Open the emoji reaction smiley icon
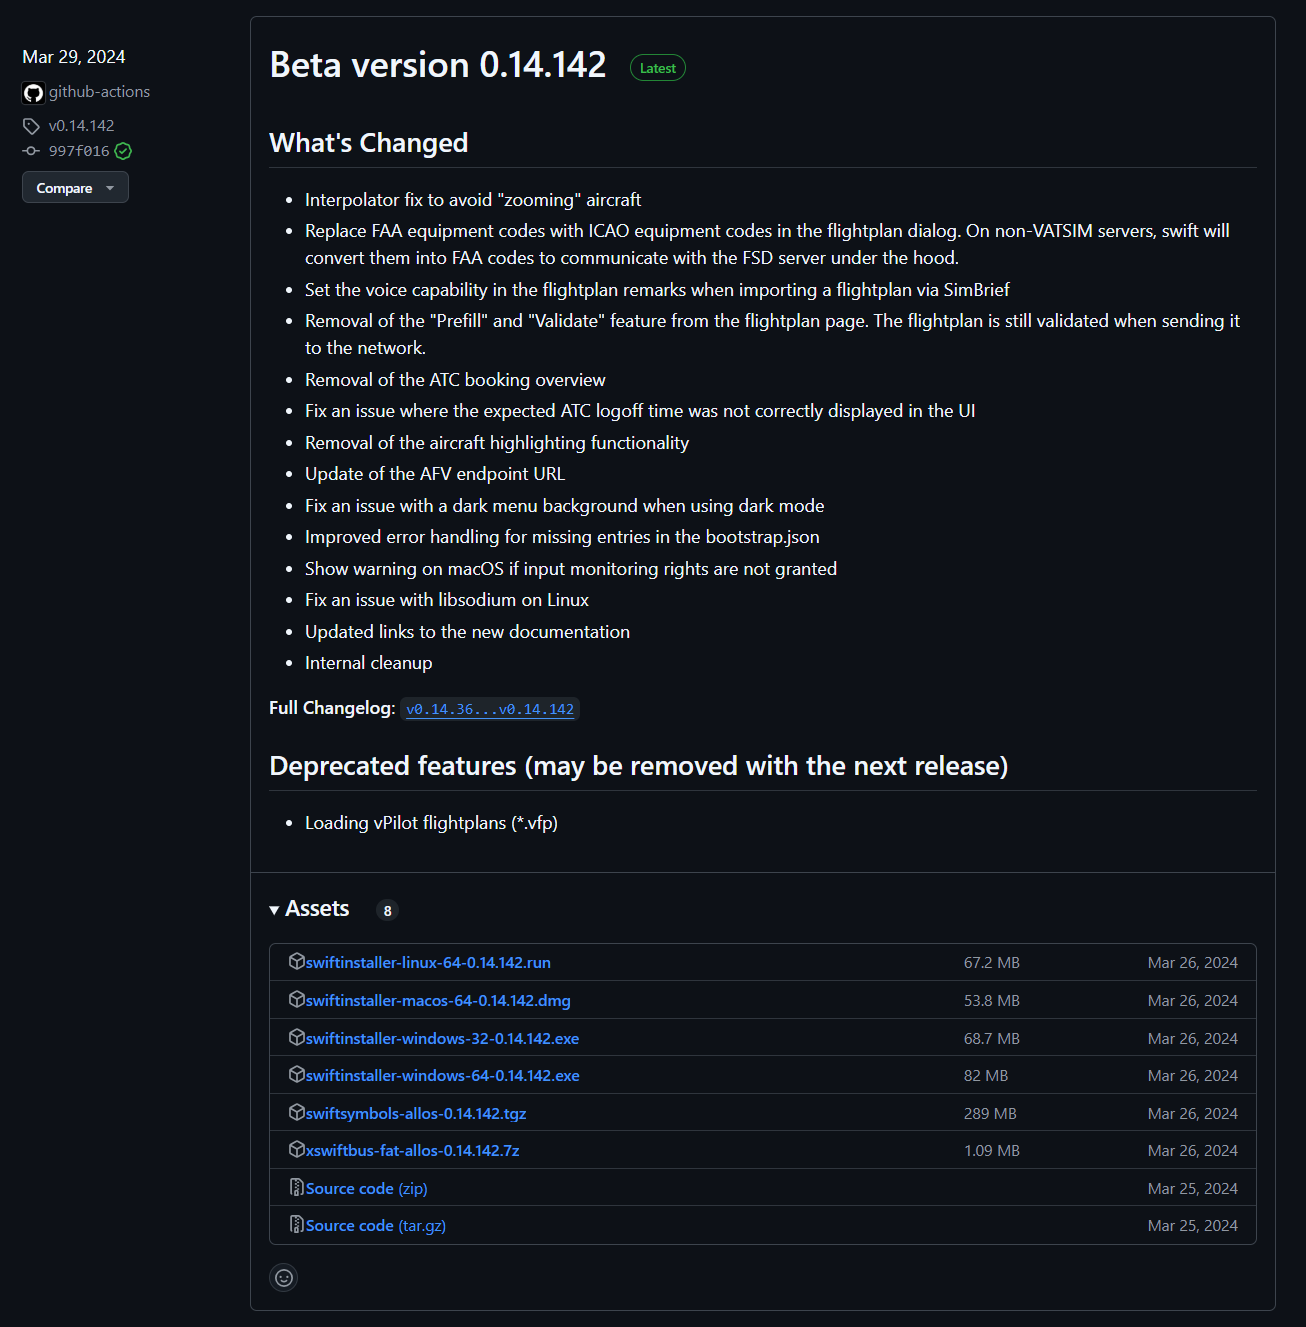The height and width of the screenshot is (1327, 1306). click(283, 1278)
